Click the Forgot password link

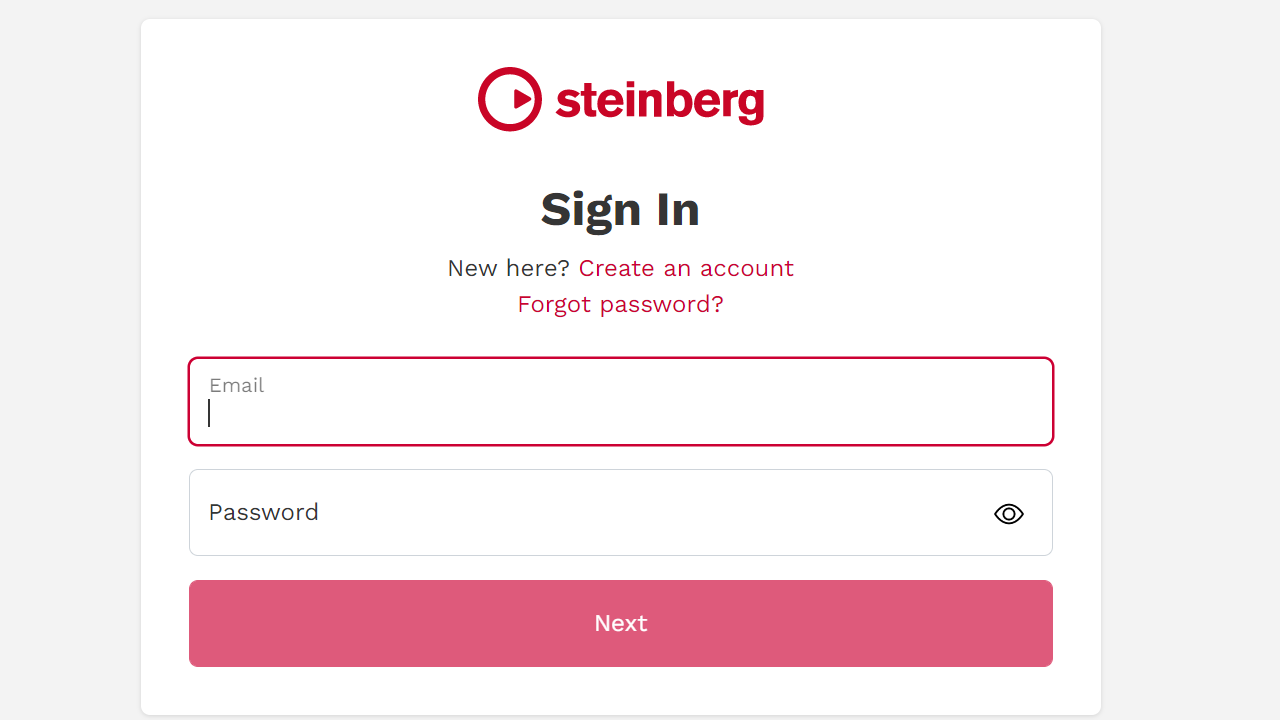620,304
